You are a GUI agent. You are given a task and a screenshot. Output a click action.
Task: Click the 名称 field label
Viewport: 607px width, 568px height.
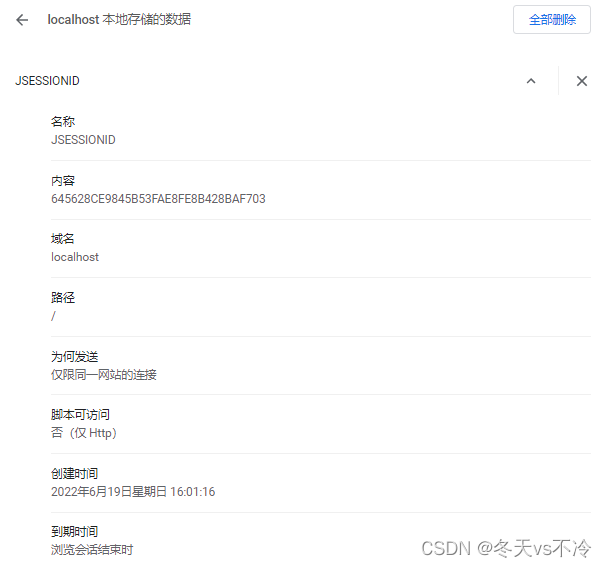pos(63,122)
